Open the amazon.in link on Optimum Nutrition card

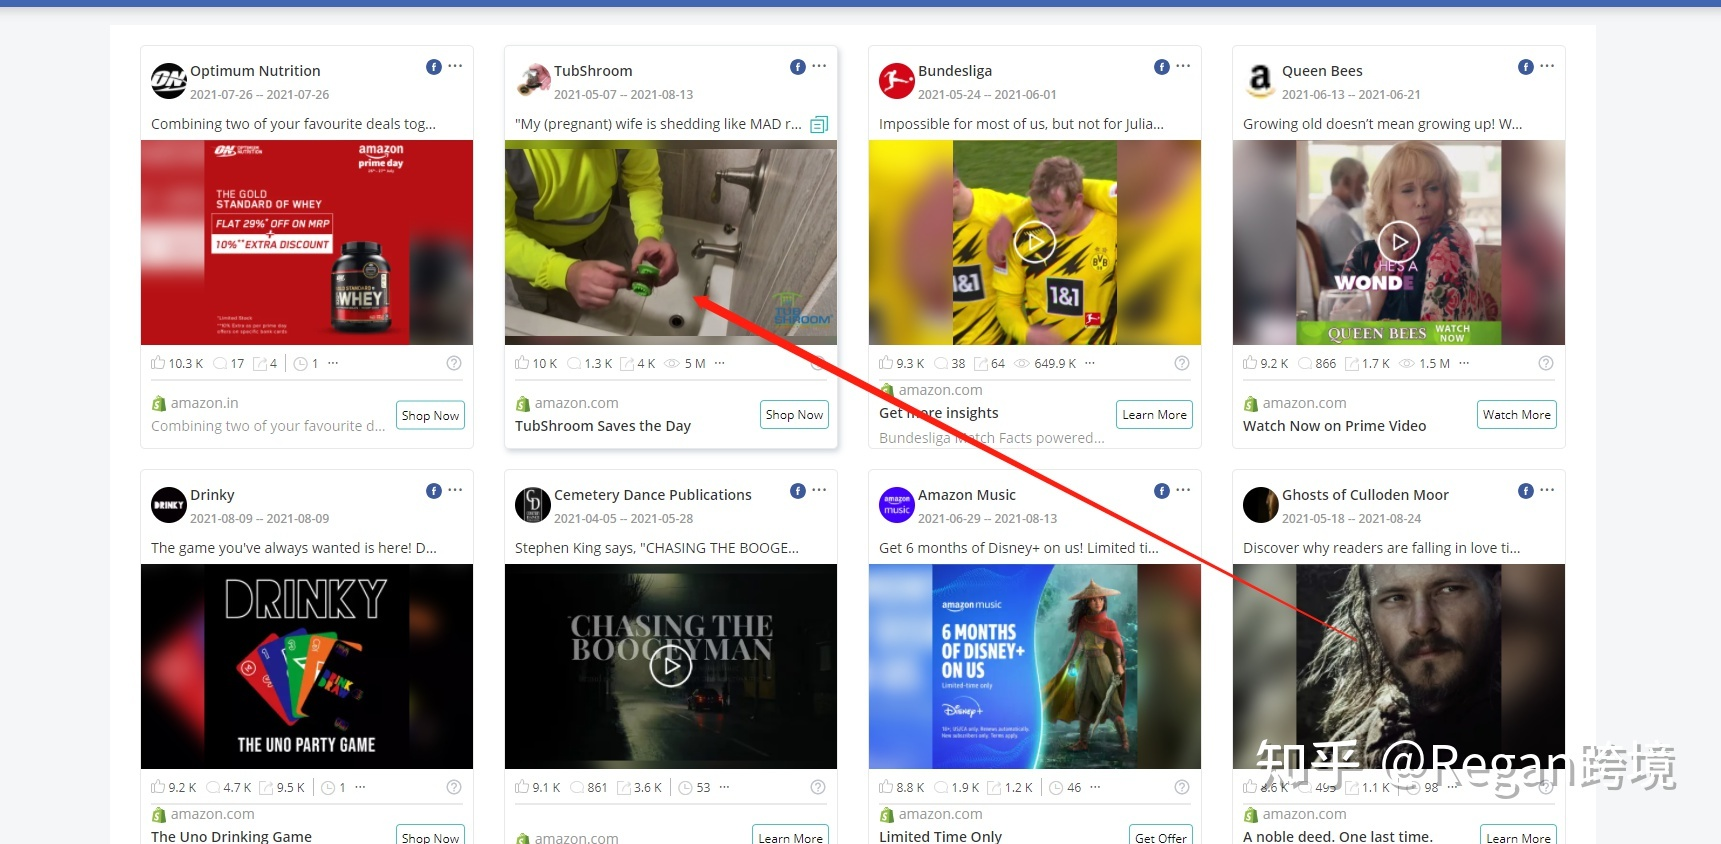click(x=205, y=403)
